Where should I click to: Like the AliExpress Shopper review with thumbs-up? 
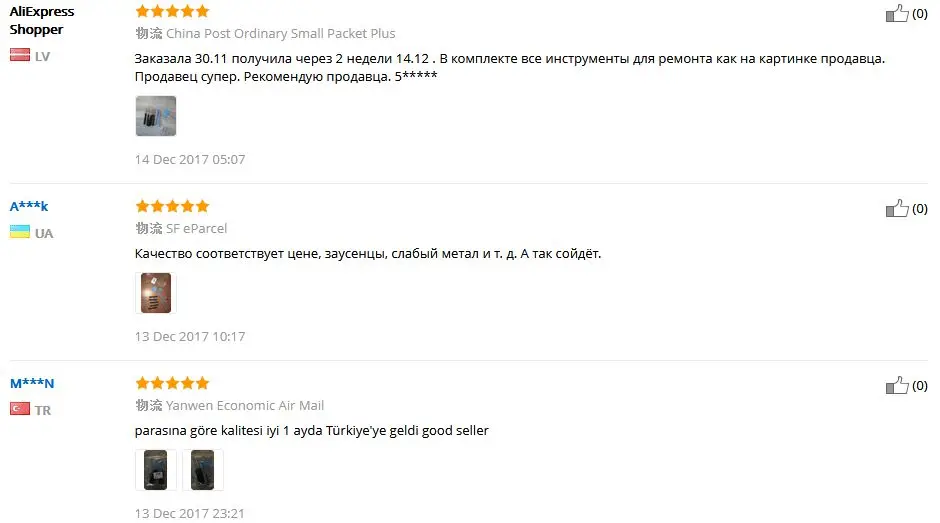coord(897,13)
